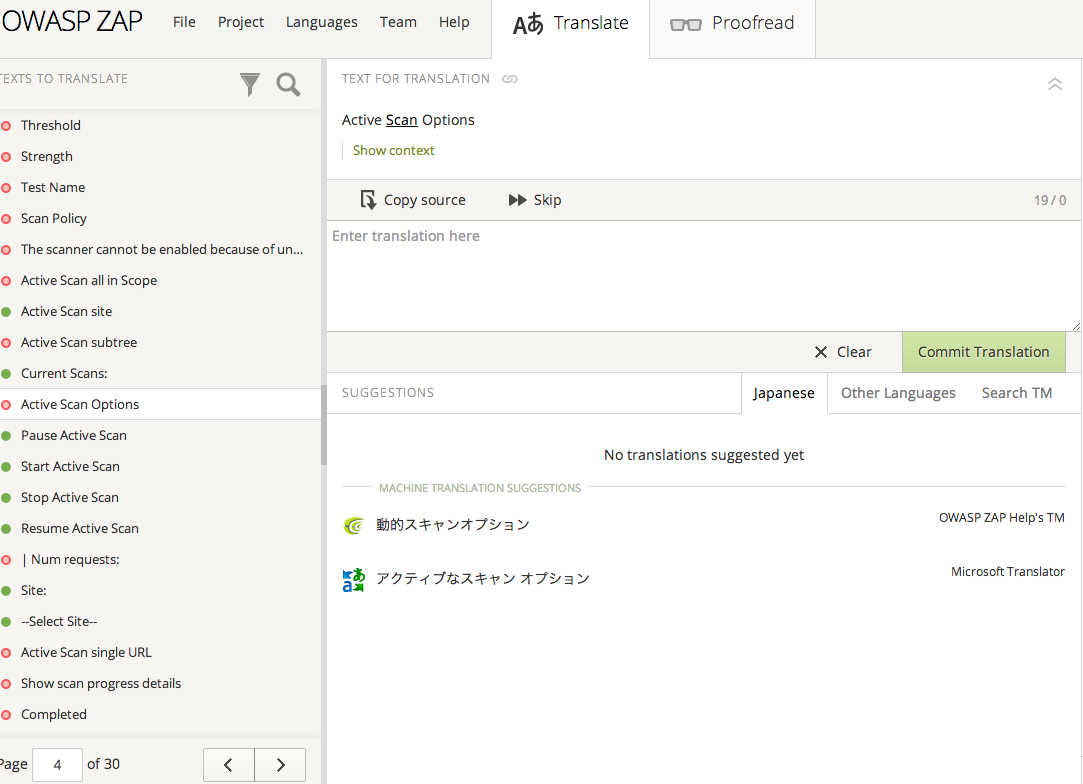
Task: Open the Other Languages suggestions tab
Action: (898, 393)
